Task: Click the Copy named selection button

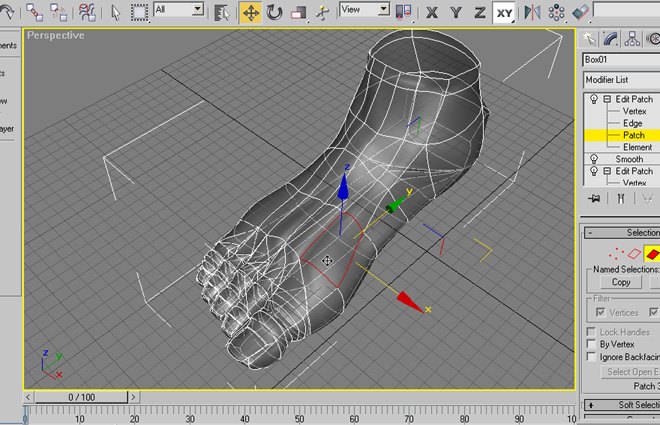Action: pyautogui.click(x=621, y=282)
